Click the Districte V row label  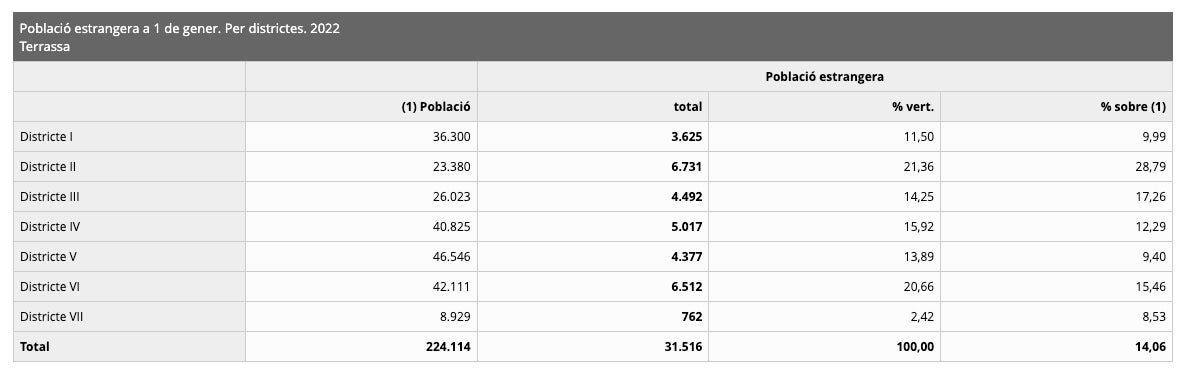(x=48, y=257)
